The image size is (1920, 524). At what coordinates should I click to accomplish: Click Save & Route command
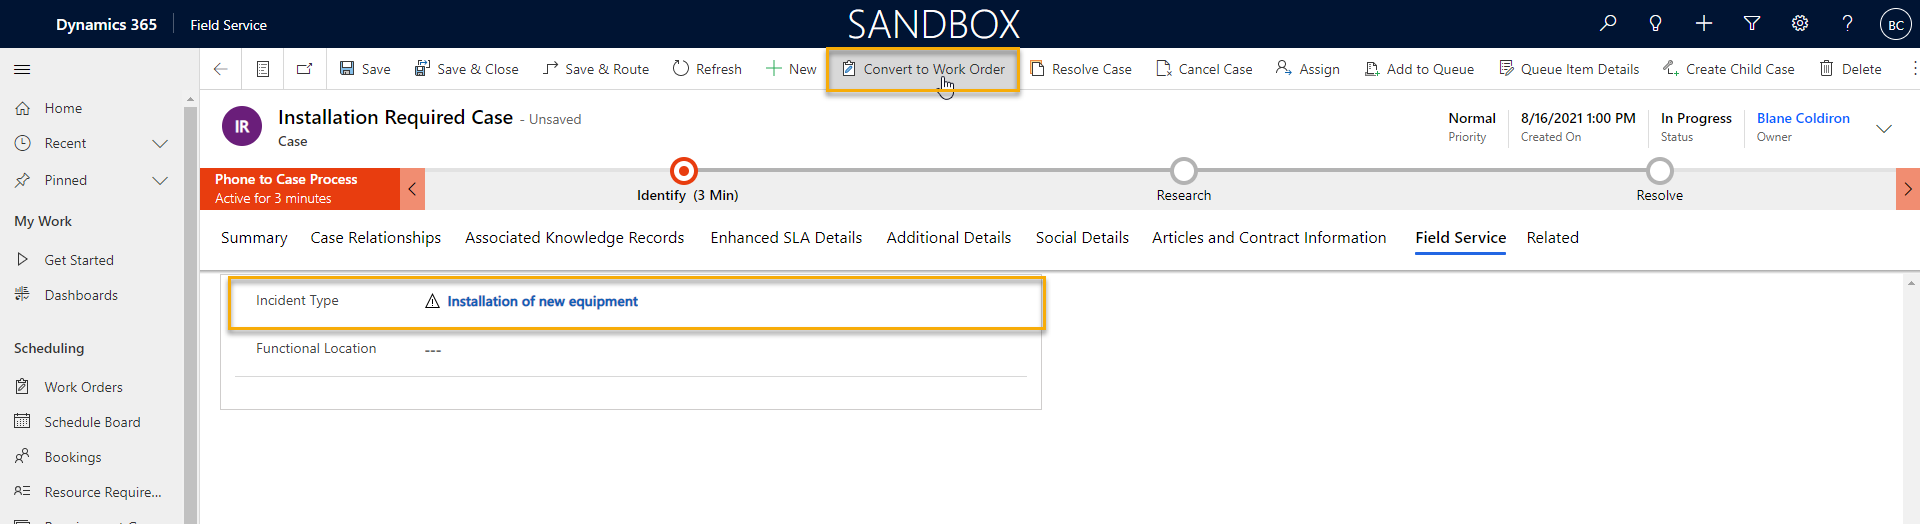[596, 69]
